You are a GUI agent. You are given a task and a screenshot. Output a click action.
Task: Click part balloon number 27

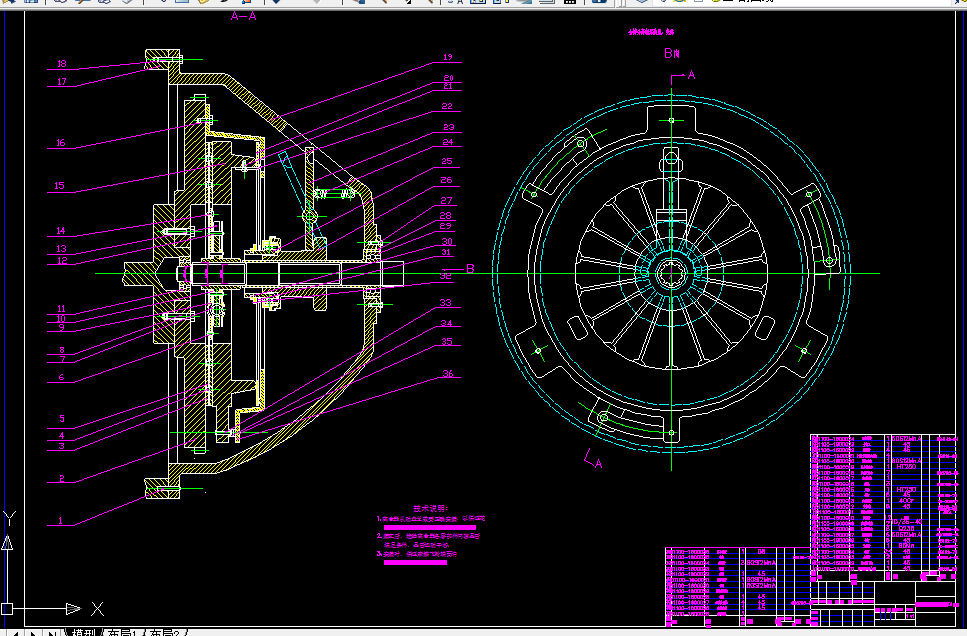click(446, 200)
